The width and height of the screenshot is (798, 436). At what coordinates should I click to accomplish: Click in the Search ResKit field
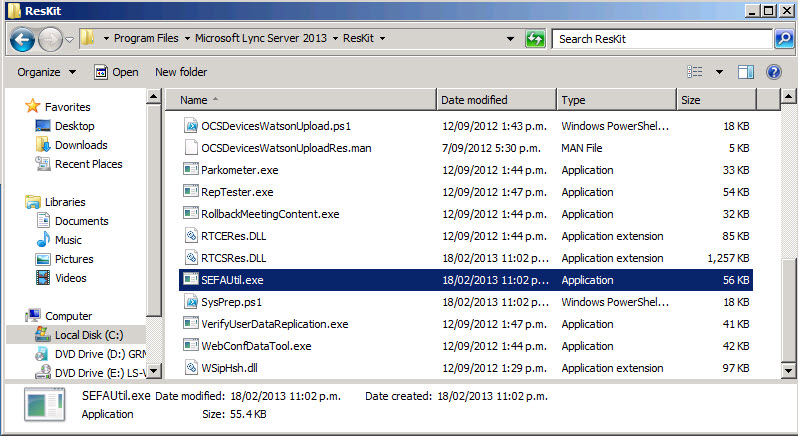point(663,40)
